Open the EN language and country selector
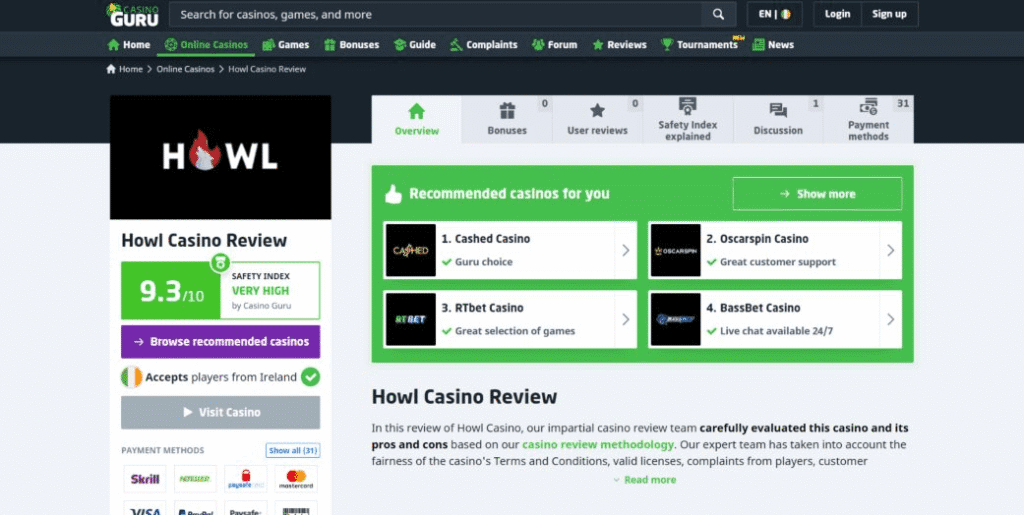The height and width of the screenshot is (515, 1024). pyautogui.click(x=775, y=14)
